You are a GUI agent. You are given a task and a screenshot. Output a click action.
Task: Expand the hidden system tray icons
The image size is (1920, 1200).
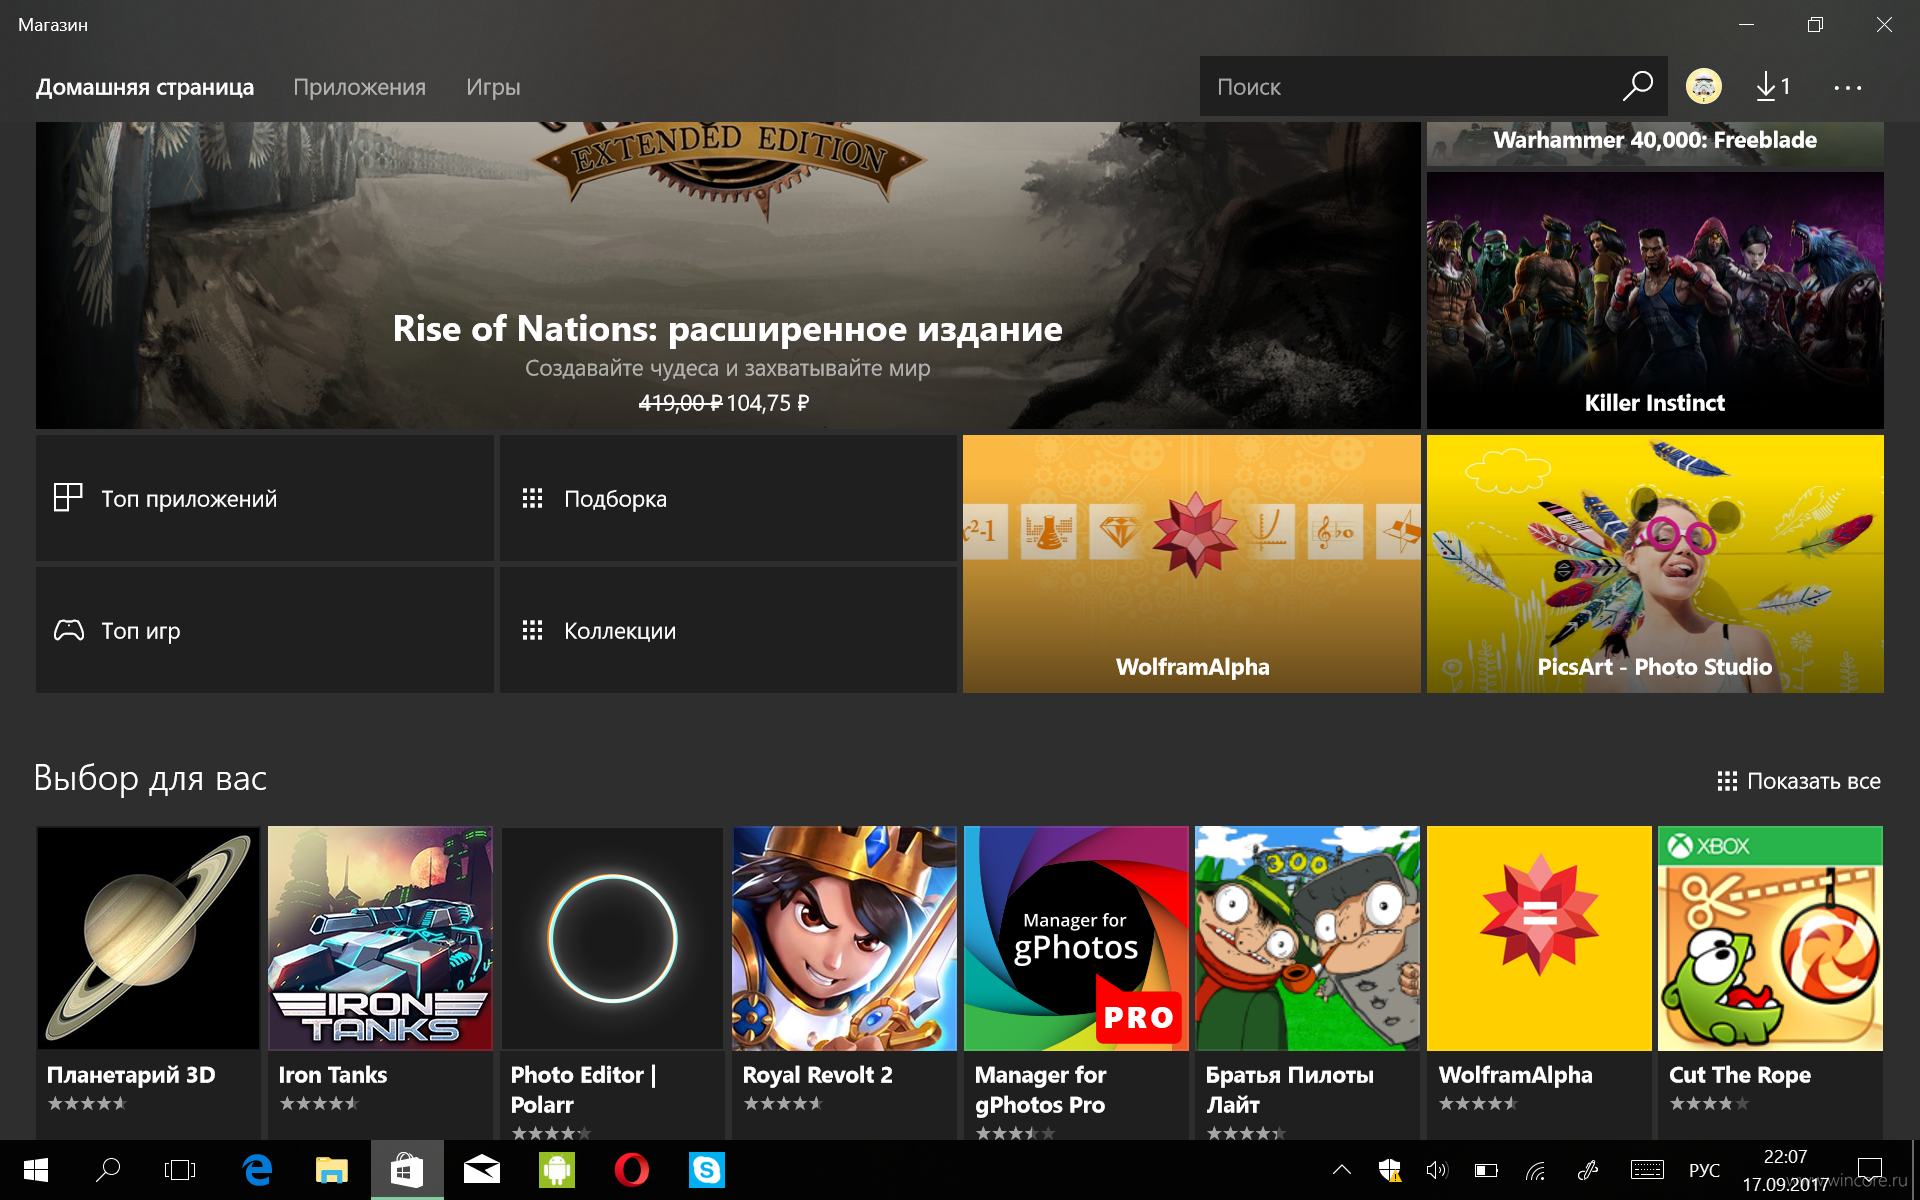1342,1170
